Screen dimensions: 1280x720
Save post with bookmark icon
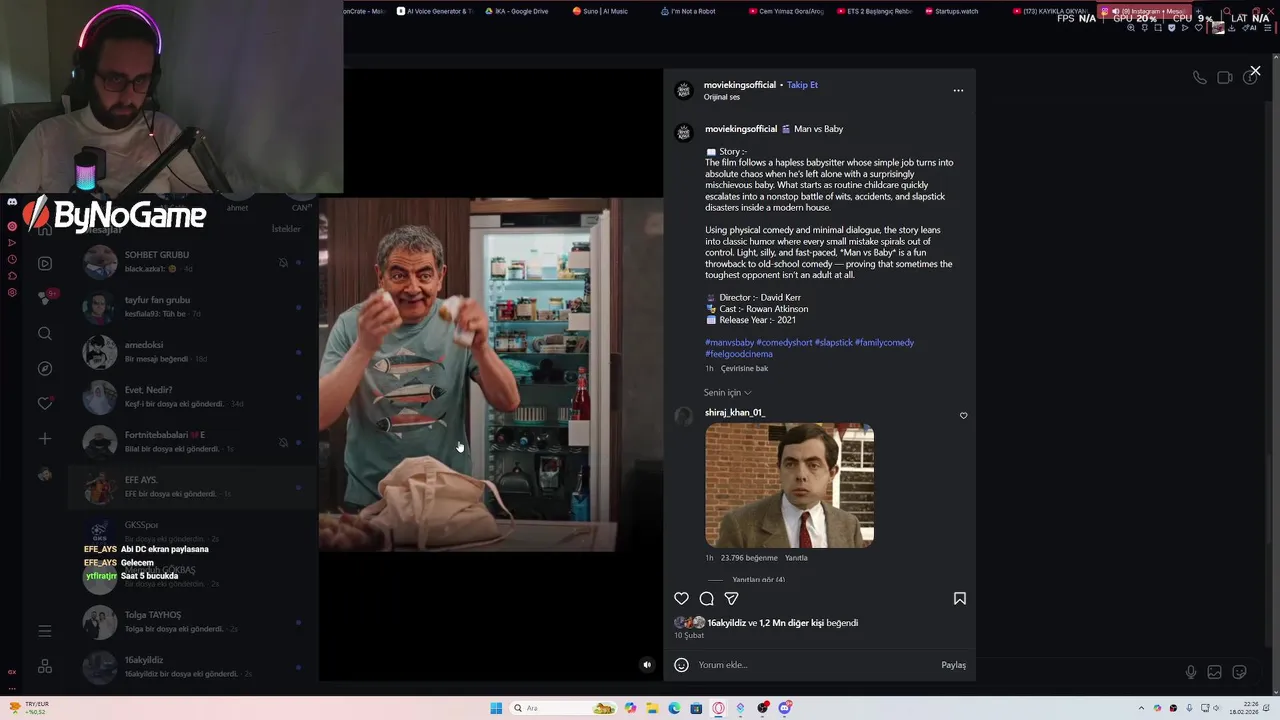(x=959, y=598)
